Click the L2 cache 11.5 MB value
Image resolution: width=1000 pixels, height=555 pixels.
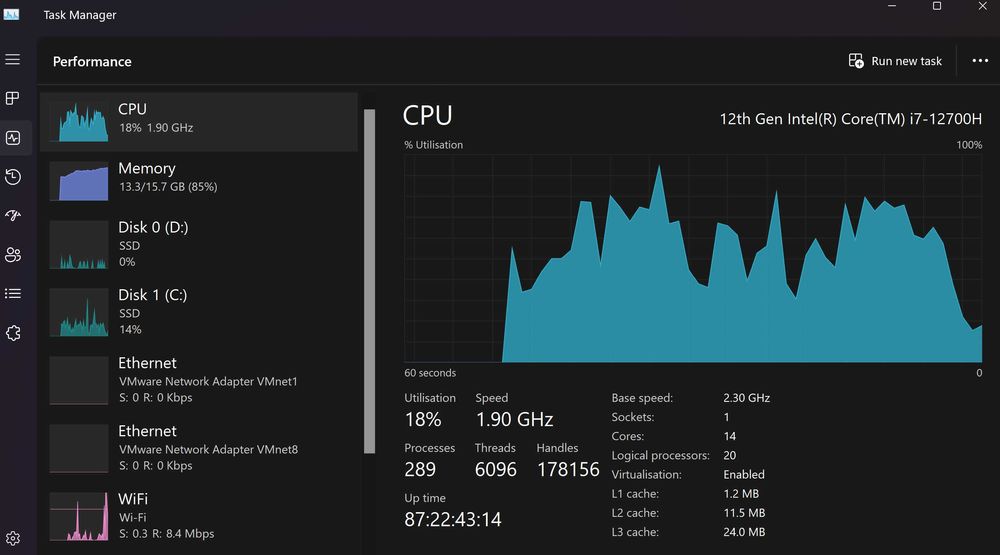point(744,513)
